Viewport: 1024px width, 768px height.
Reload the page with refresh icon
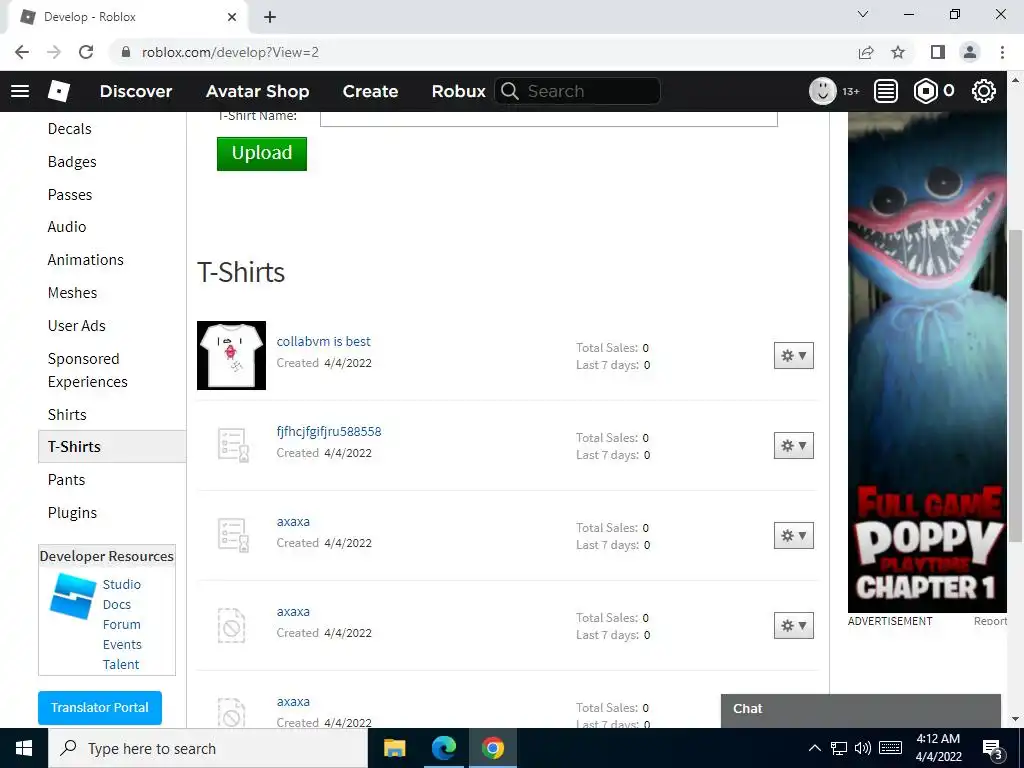(x=86, y=52)
